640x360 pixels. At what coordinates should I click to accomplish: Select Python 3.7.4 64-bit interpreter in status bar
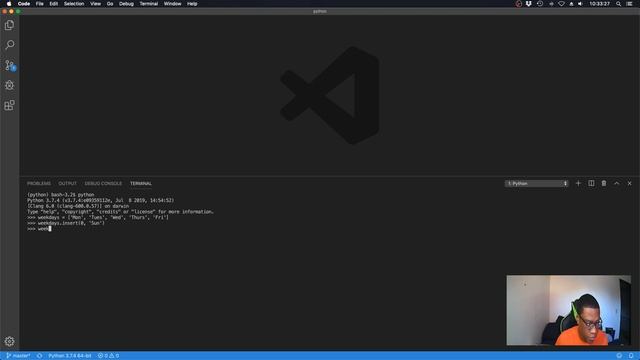click(x=70, y=356)
